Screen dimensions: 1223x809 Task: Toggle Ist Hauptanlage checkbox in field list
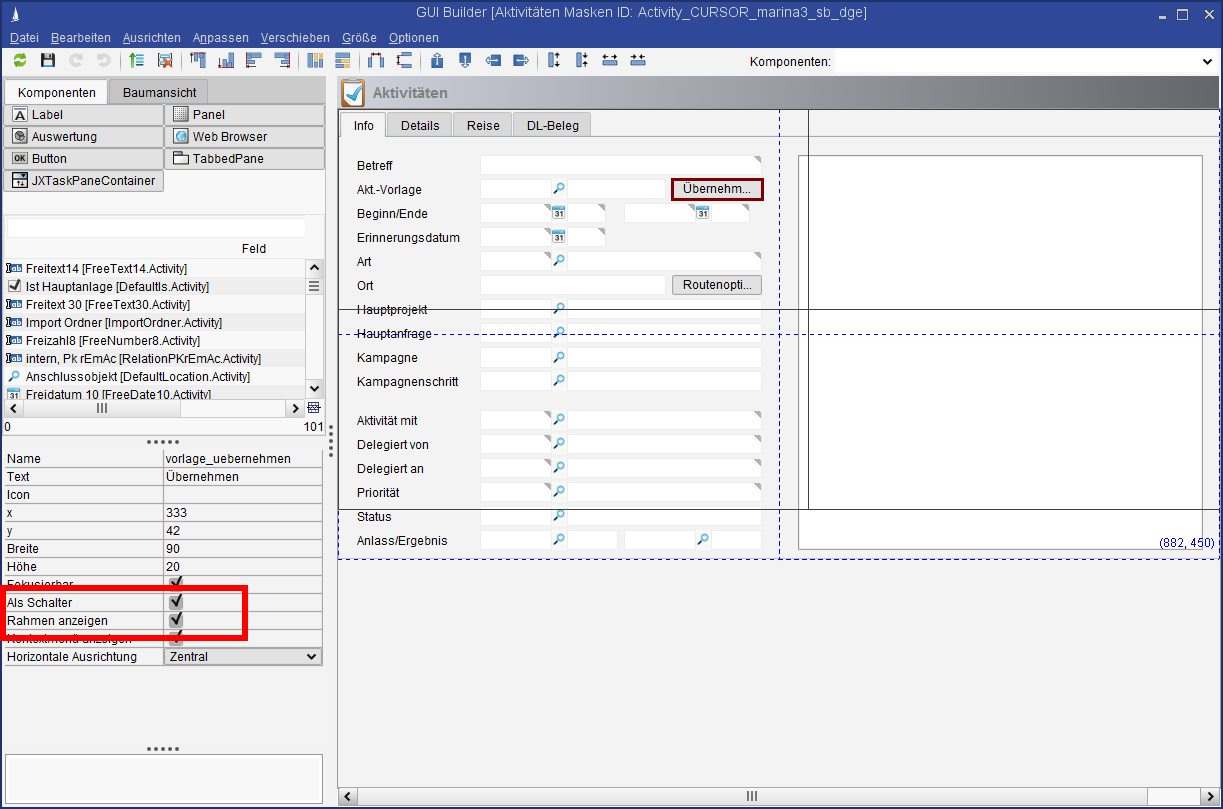coord(14,286)
